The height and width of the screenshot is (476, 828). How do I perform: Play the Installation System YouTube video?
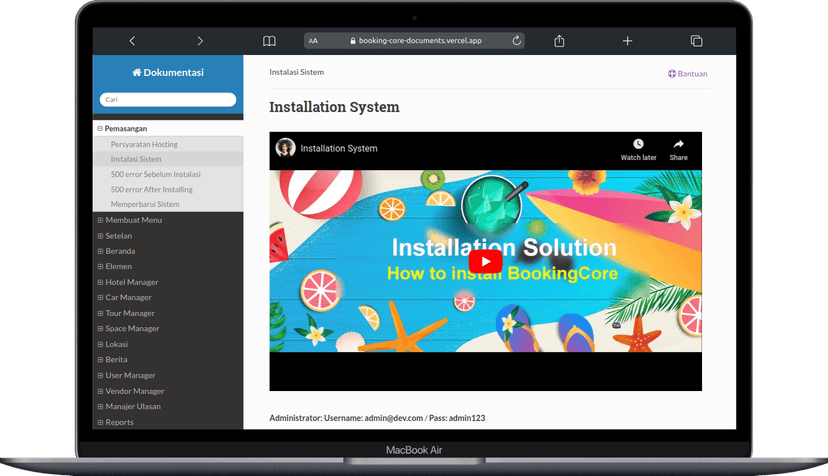tap(485, 262)
